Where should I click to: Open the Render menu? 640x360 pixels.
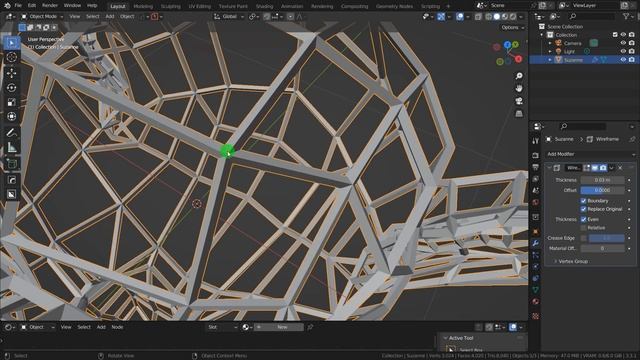click(x=50, y=6)
